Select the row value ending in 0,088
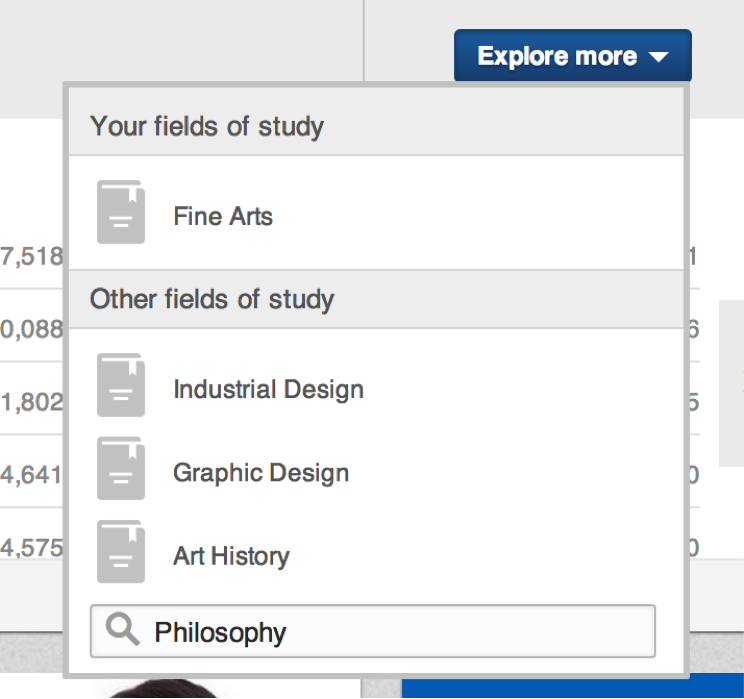The image size is (744, 699). tap(32, 329)
